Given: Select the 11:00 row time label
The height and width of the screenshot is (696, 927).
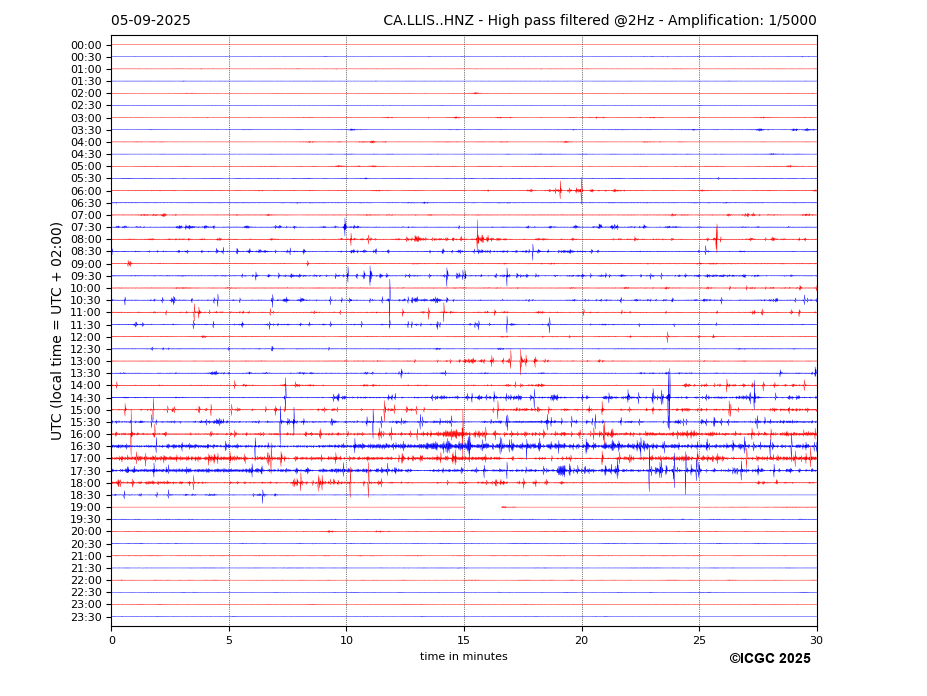Looking at the screenshot, I should click(x=86, y=313).
